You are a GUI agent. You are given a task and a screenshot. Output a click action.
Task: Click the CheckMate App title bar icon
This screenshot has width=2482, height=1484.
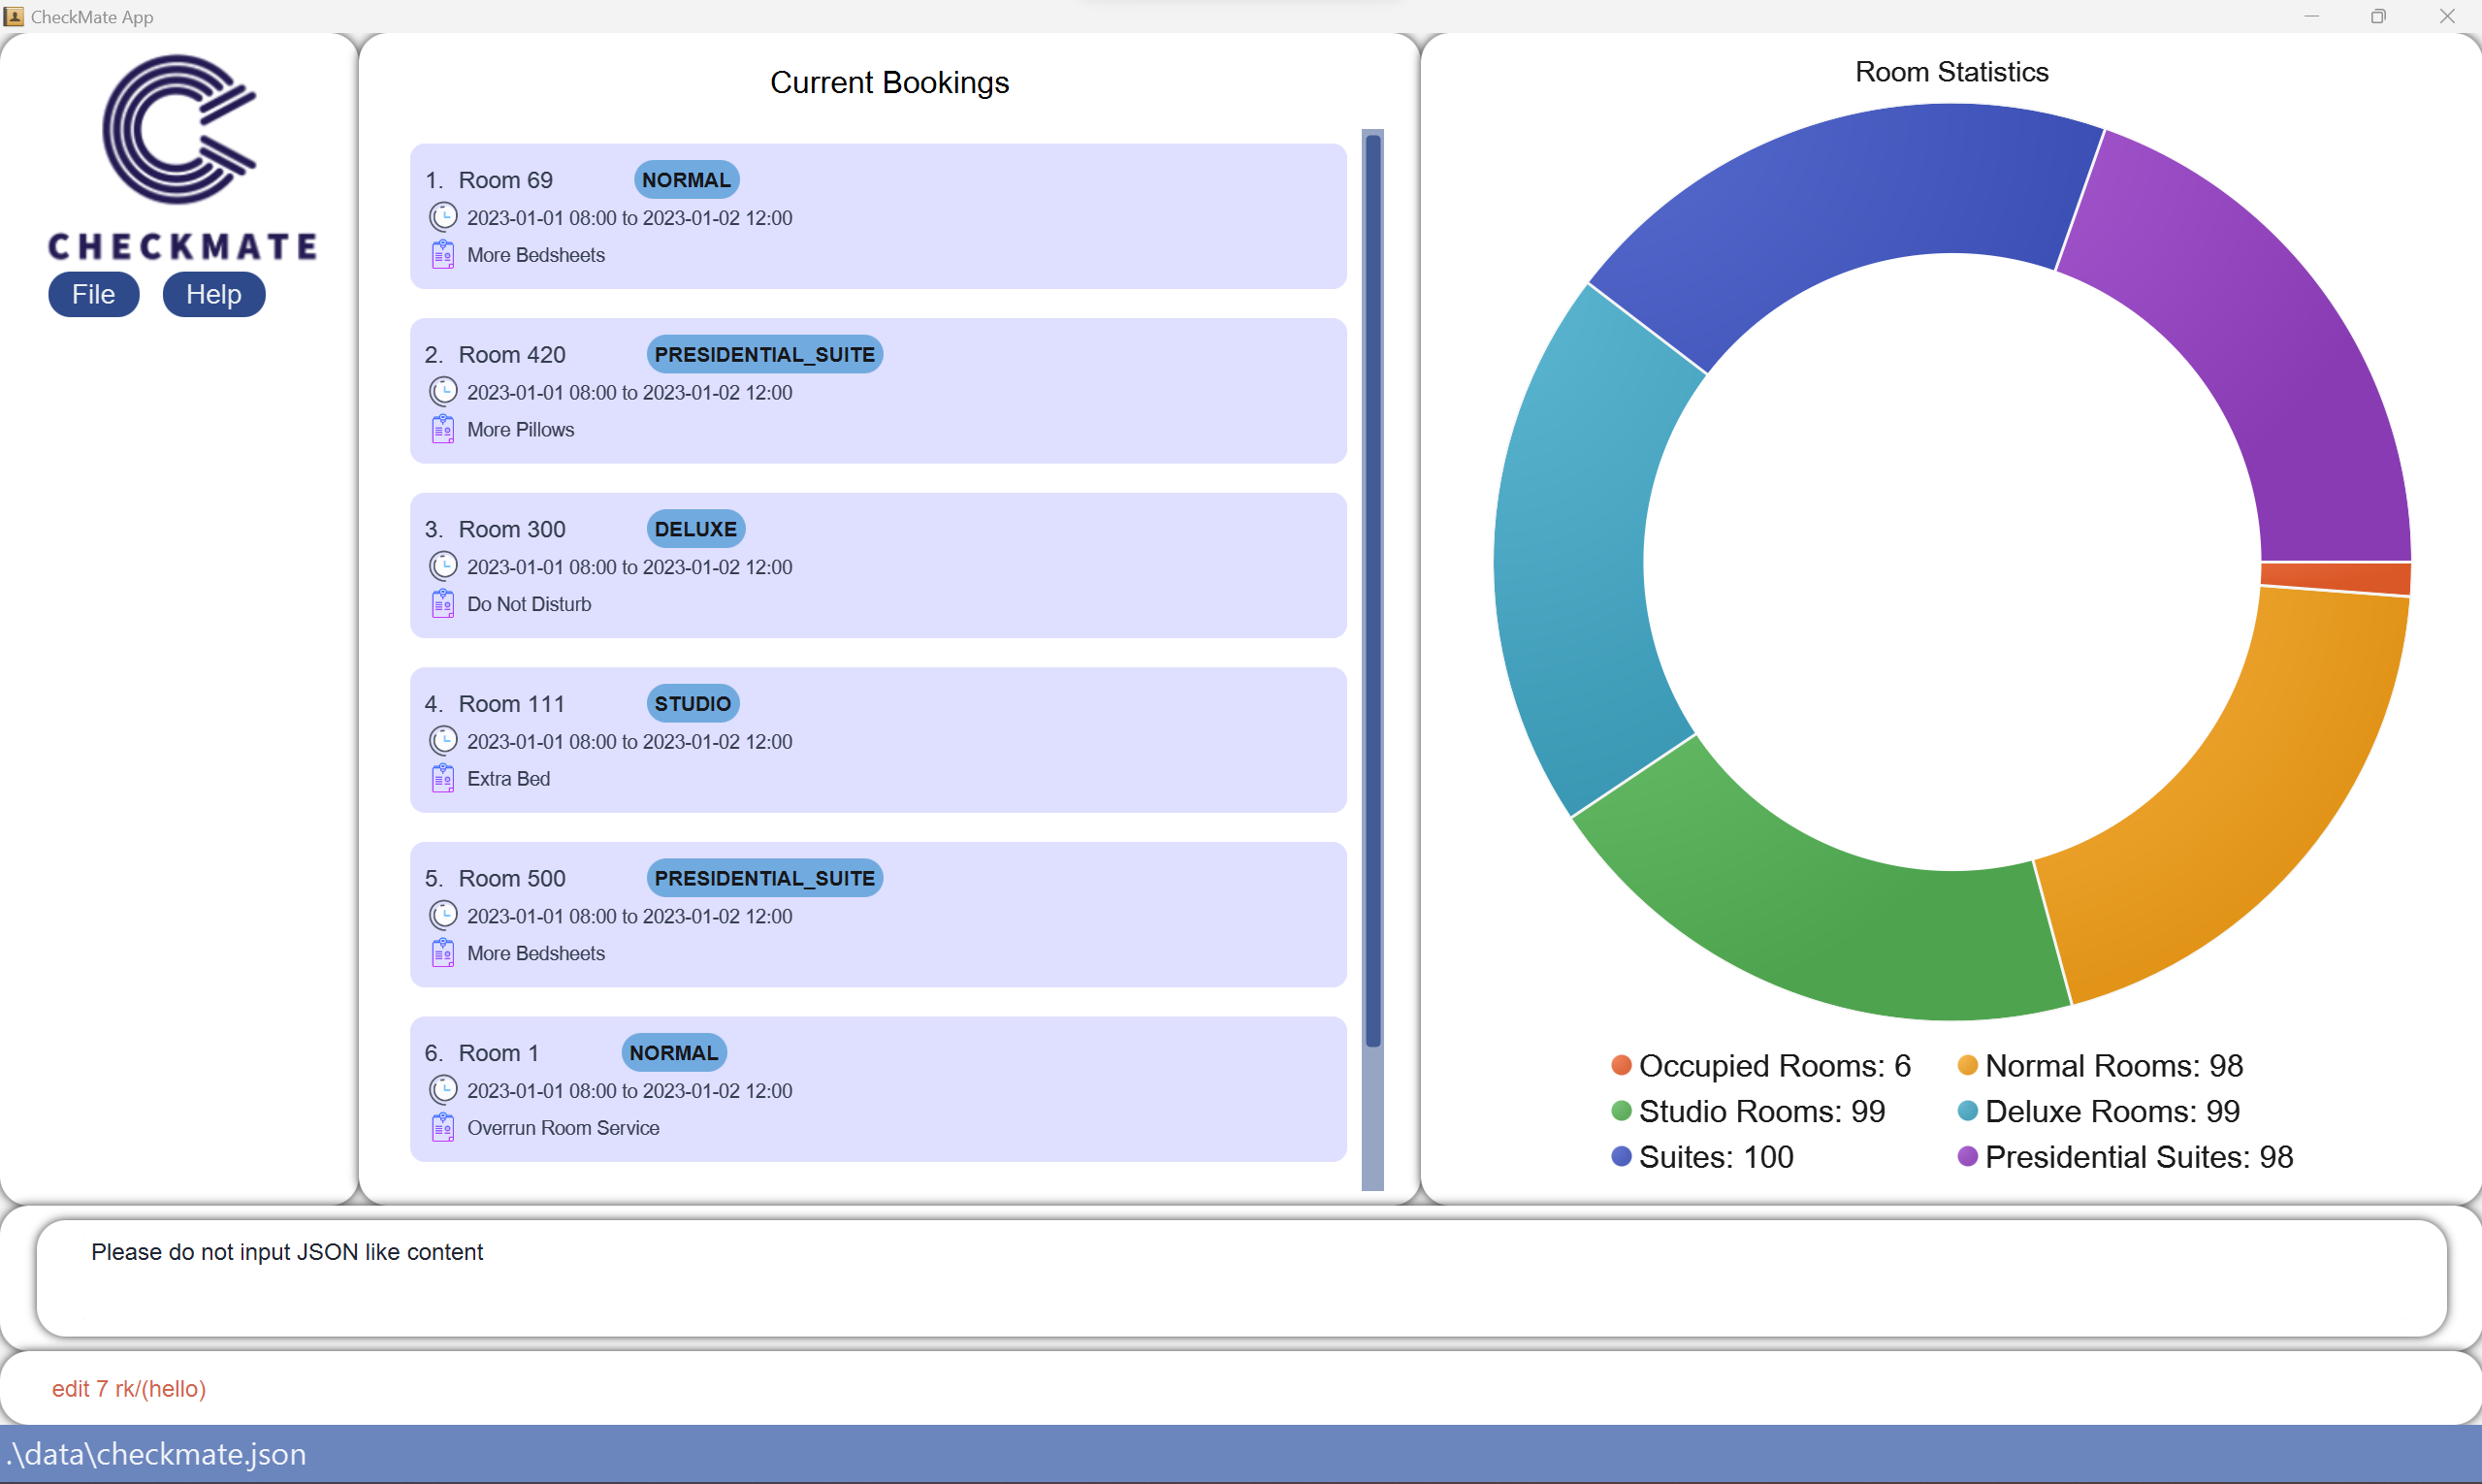pyautogui.click(x=14, y=16)
